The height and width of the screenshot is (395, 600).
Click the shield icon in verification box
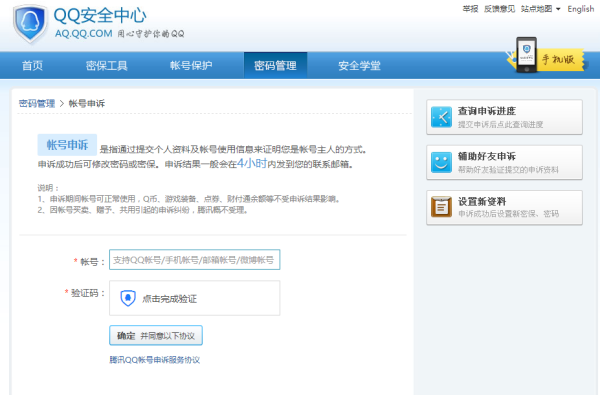128,298
